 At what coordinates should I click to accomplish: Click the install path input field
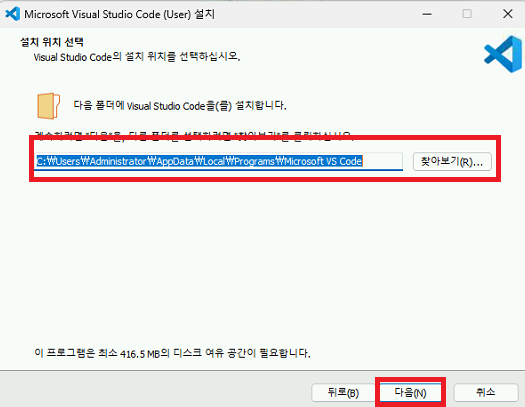218,161
